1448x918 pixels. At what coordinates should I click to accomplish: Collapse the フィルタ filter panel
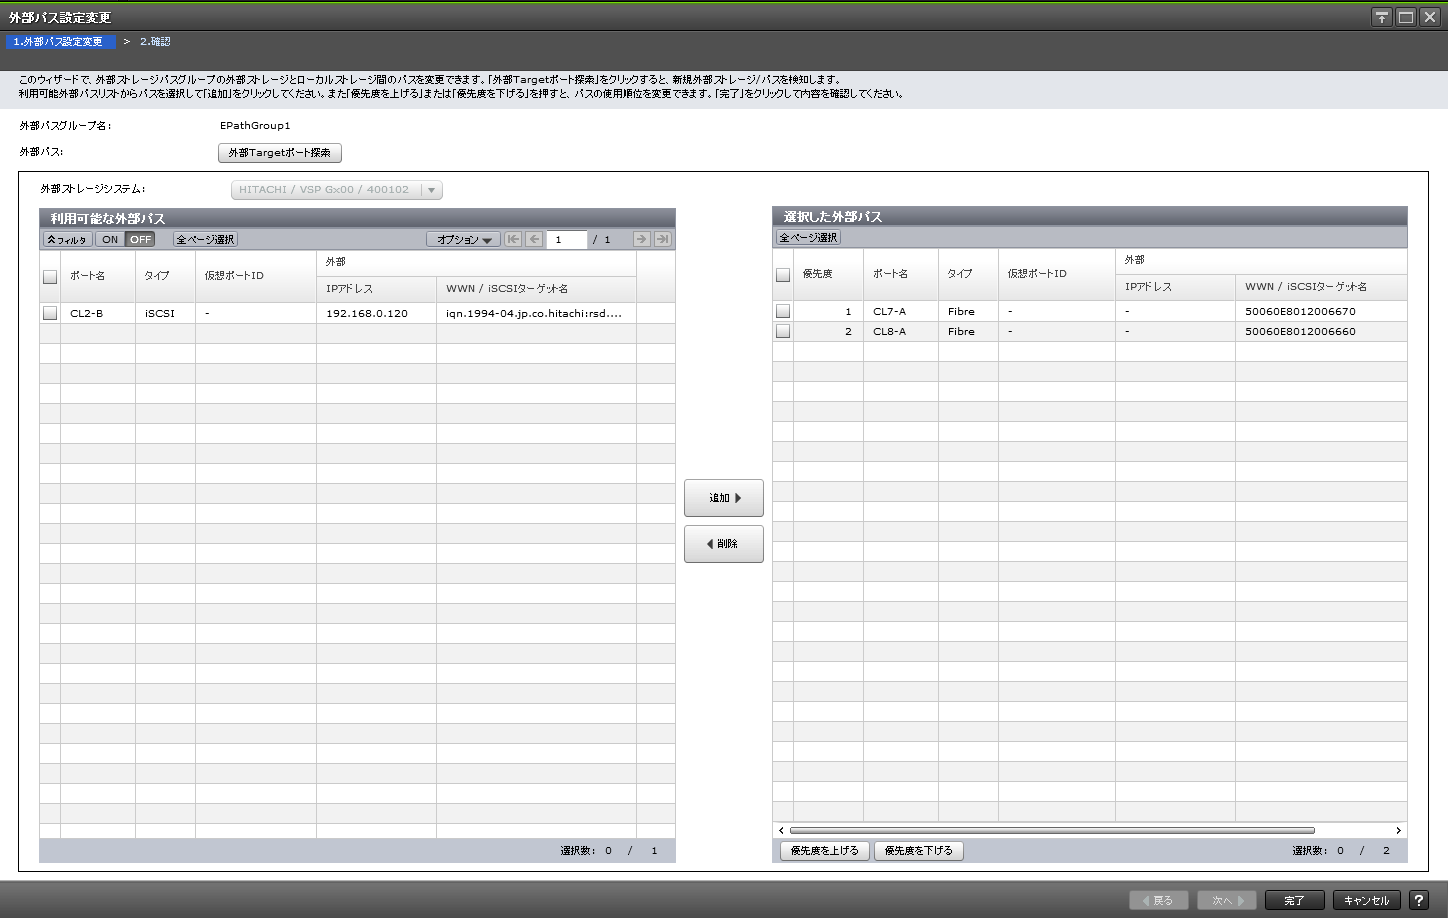tap(67, 239)
